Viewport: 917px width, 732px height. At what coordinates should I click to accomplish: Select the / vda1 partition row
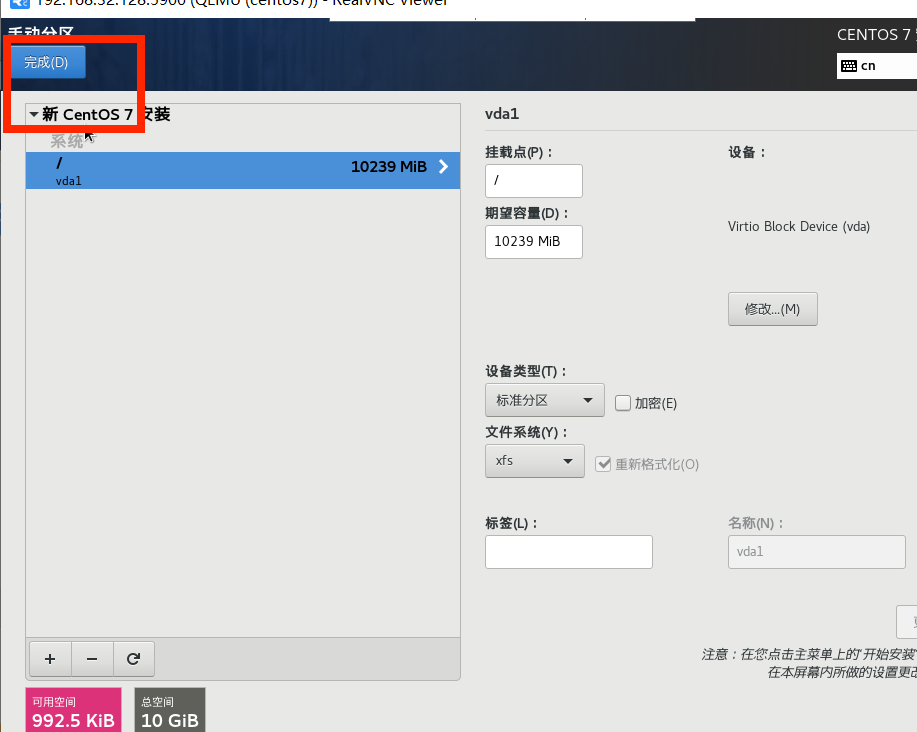click(x=243, y=170)
